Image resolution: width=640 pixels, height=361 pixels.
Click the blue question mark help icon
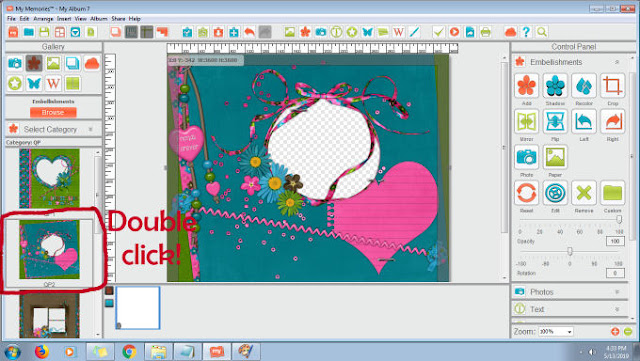coord(526,32)
